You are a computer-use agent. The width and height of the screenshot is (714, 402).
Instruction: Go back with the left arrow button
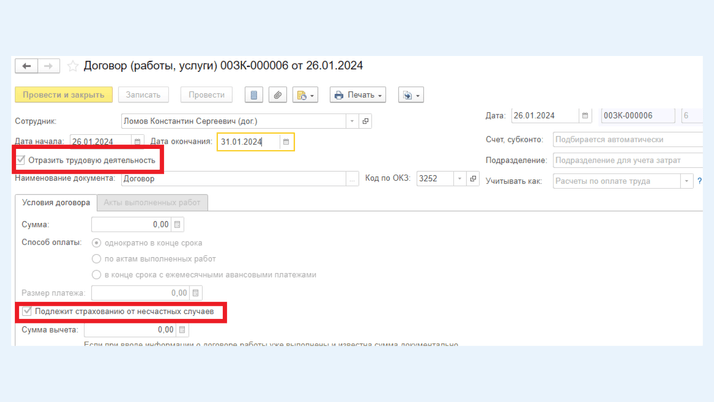point(26,66)
